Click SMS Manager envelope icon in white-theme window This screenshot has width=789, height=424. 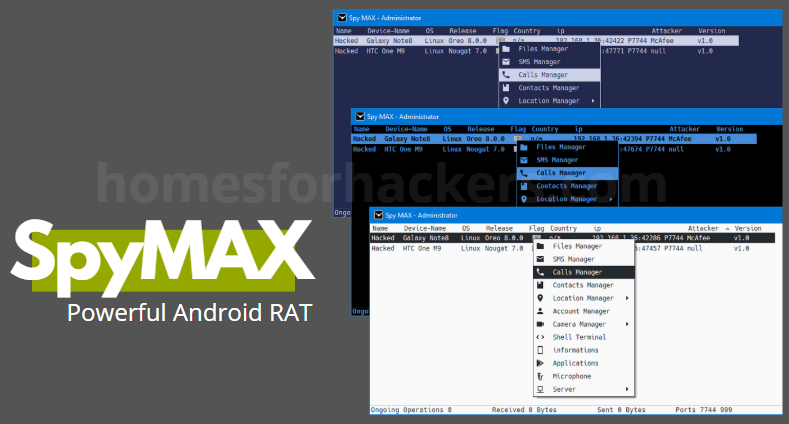[540, 259]
